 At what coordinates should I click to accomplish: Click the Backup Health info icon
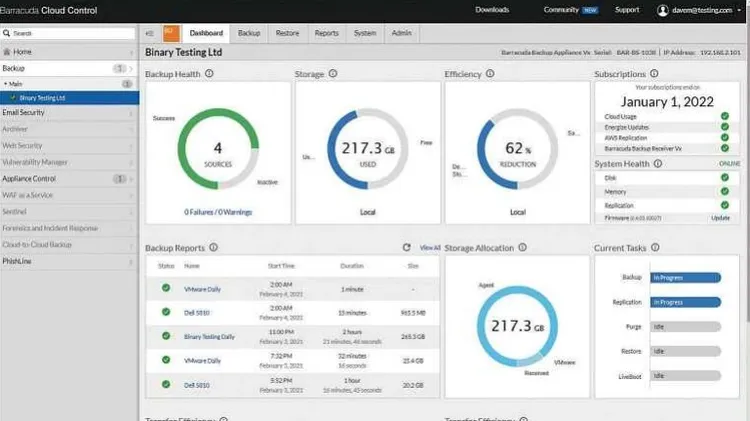click(209, 75)
